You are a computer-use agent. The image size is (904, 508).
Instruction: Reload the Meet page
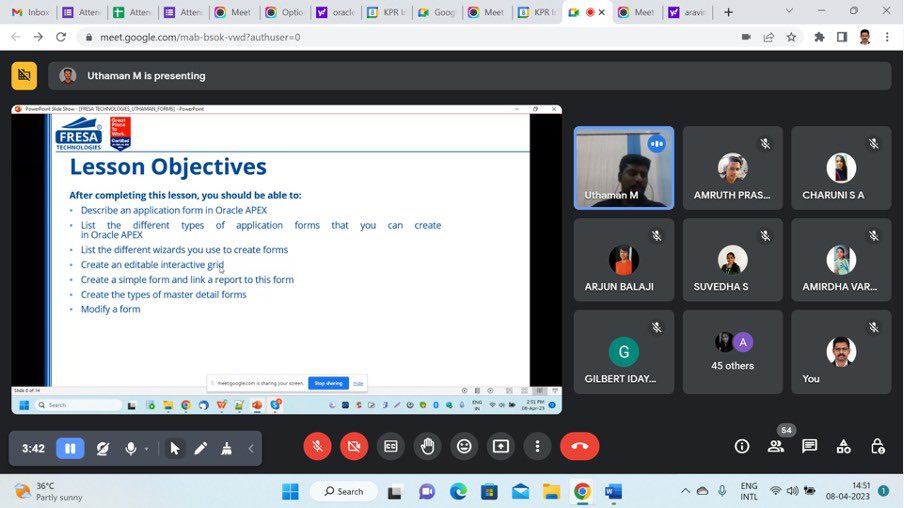pos(61,37)
